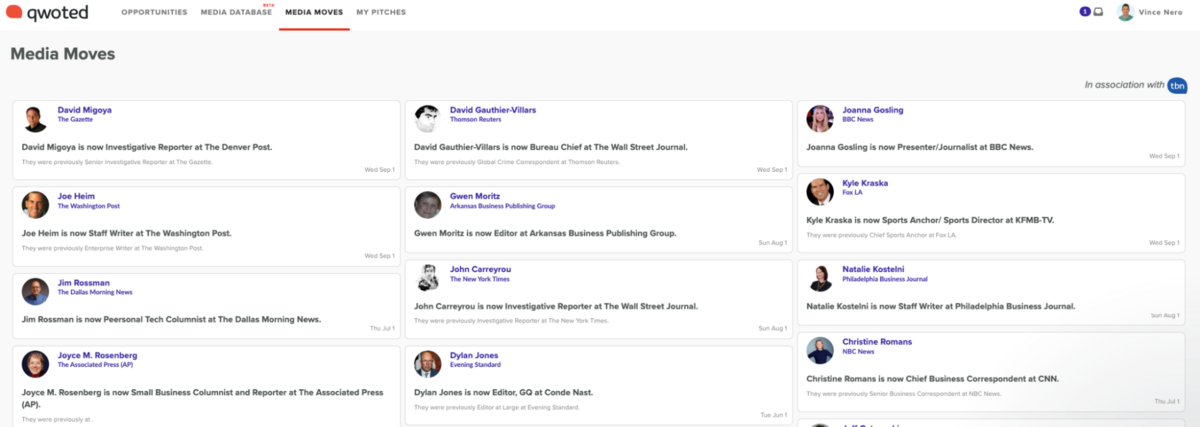1200x427 pixels.
Task: Click the Qwoted logo icon
Action: tap(14, 13)
